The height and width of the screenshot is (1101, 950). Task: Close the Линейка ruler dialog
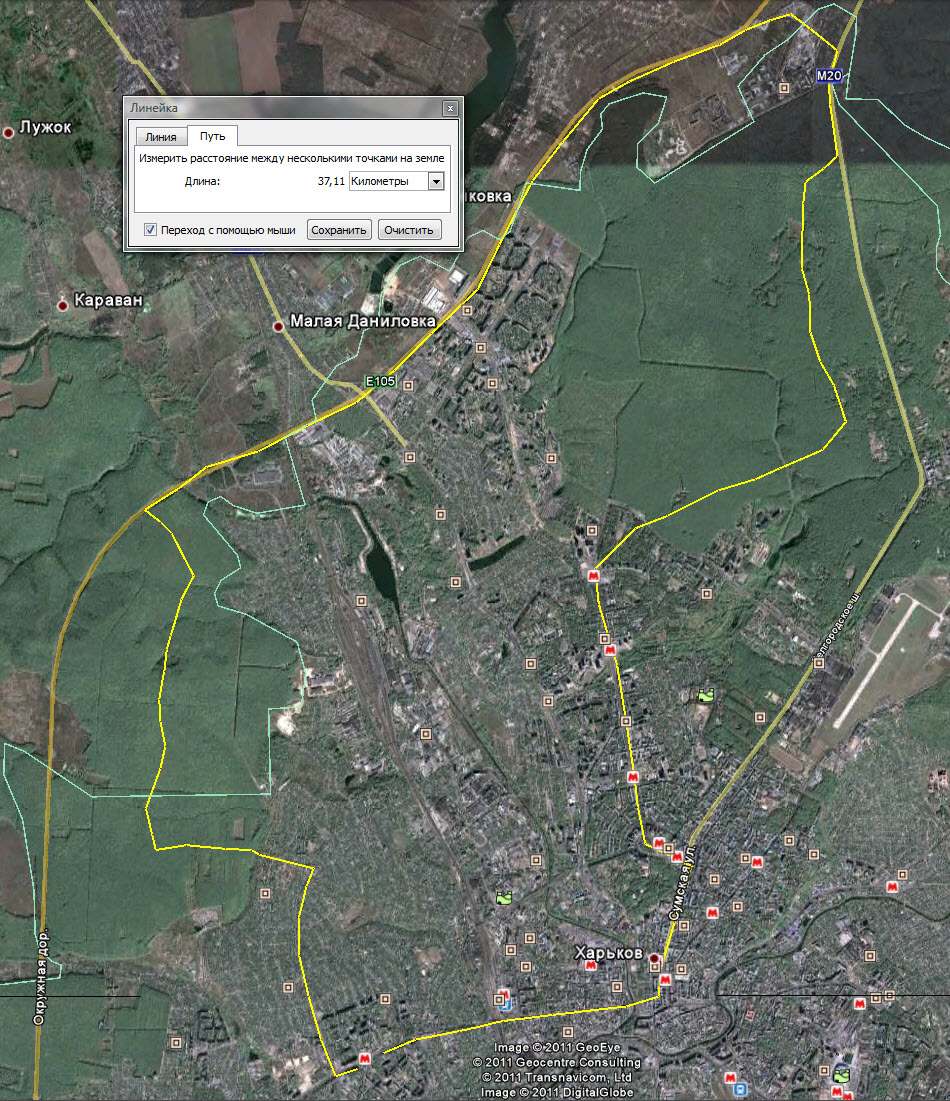(x=450, y=107)
